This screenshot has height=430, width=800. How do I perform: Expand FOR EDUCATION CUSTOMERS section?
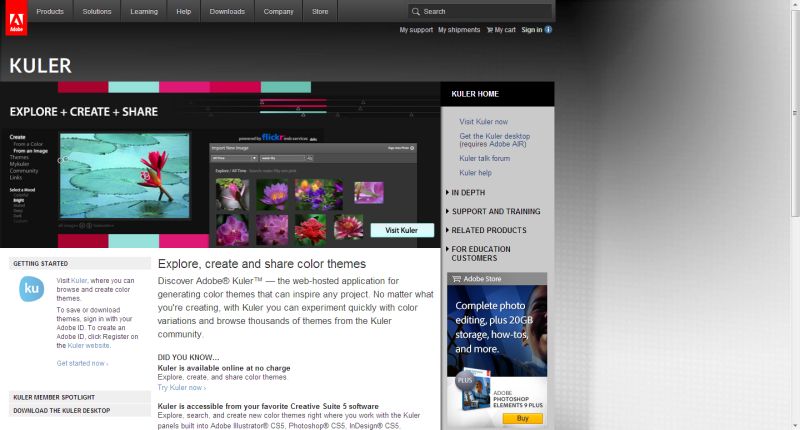coord(479,254)
